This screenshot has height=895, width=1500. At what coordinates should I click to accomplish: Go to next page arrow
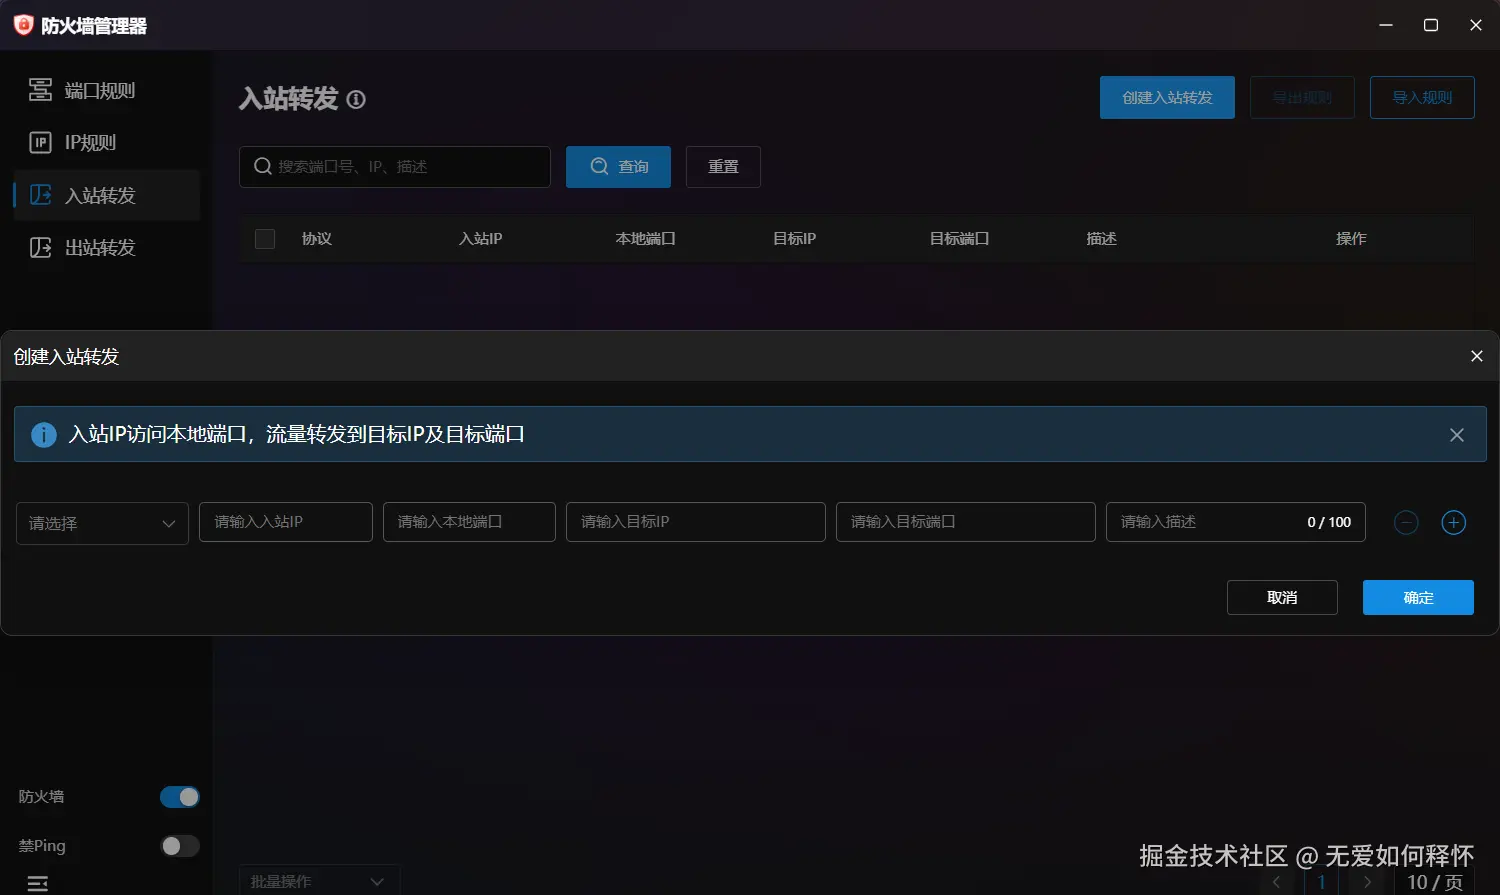pos(1368,882)
